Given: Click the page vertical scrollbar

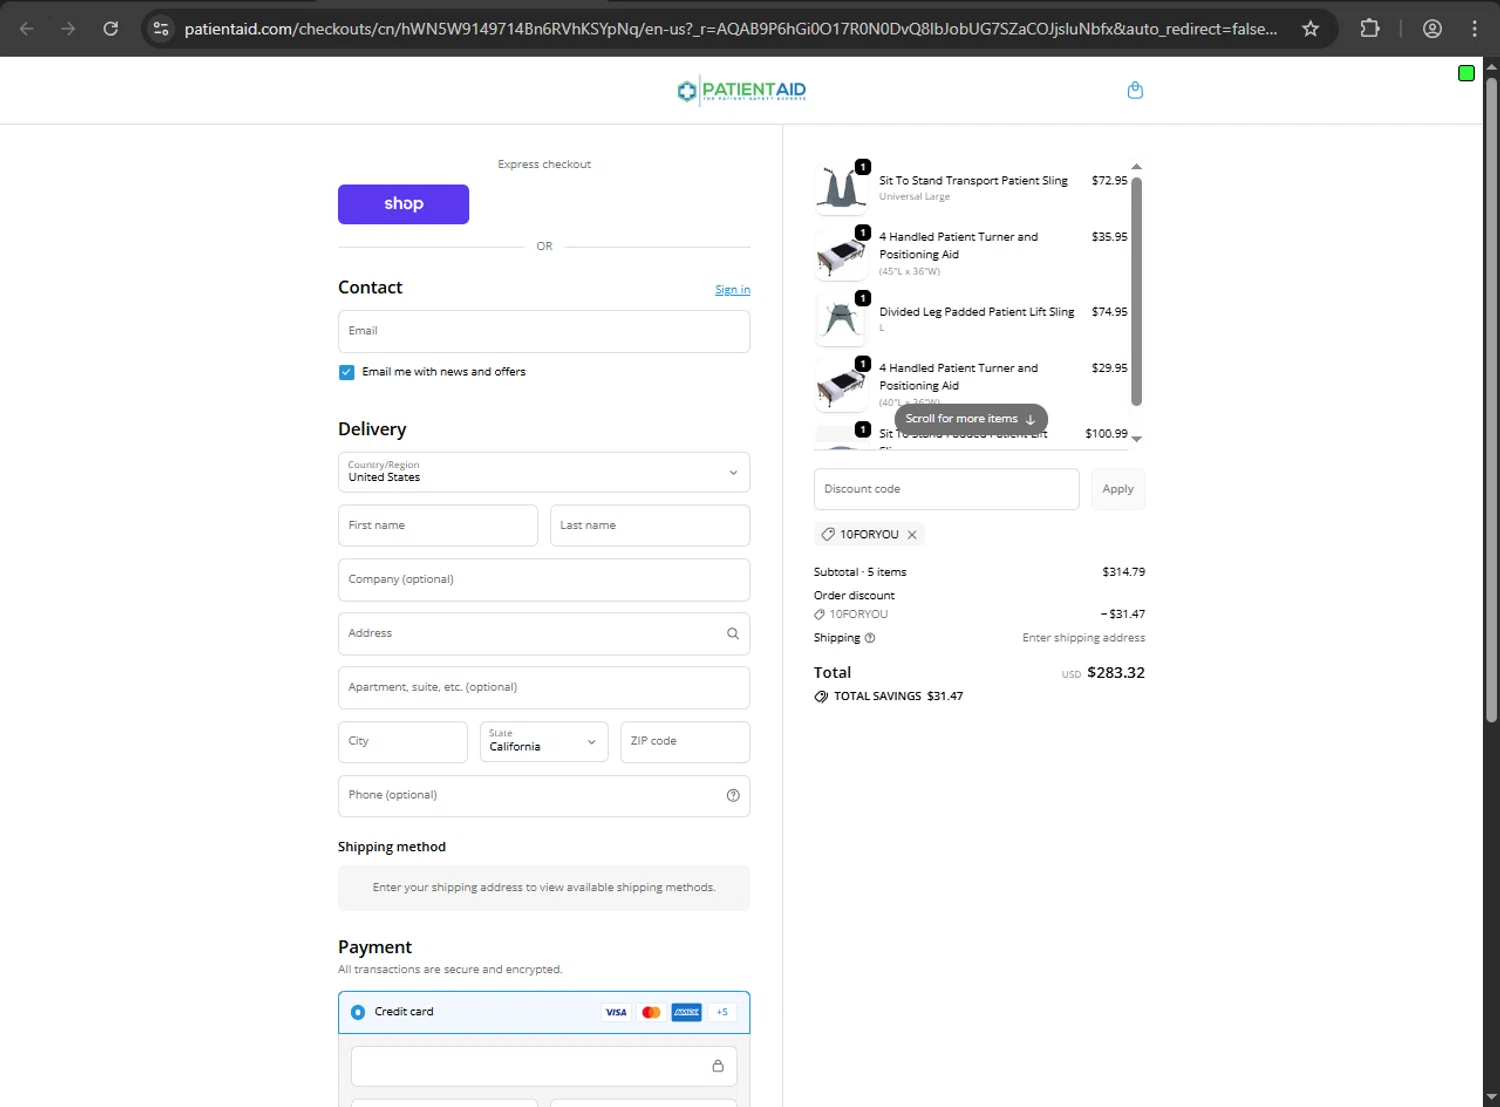Looking at the screenshot, I should [x=1491, y=400].
